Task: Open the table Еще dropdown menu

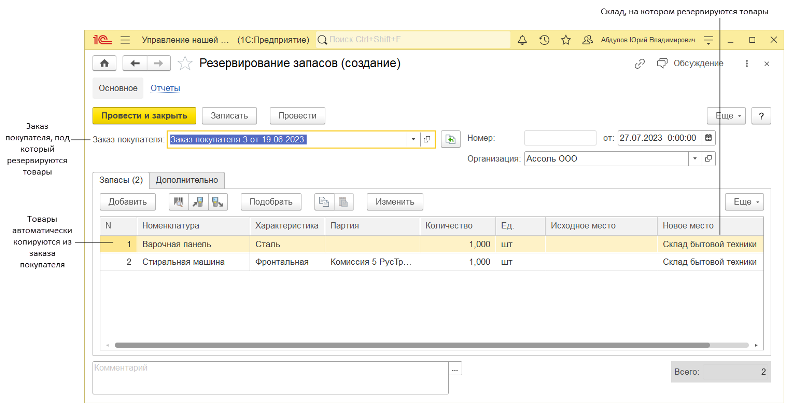Action: pyautogui.click(x=745, y=202)
